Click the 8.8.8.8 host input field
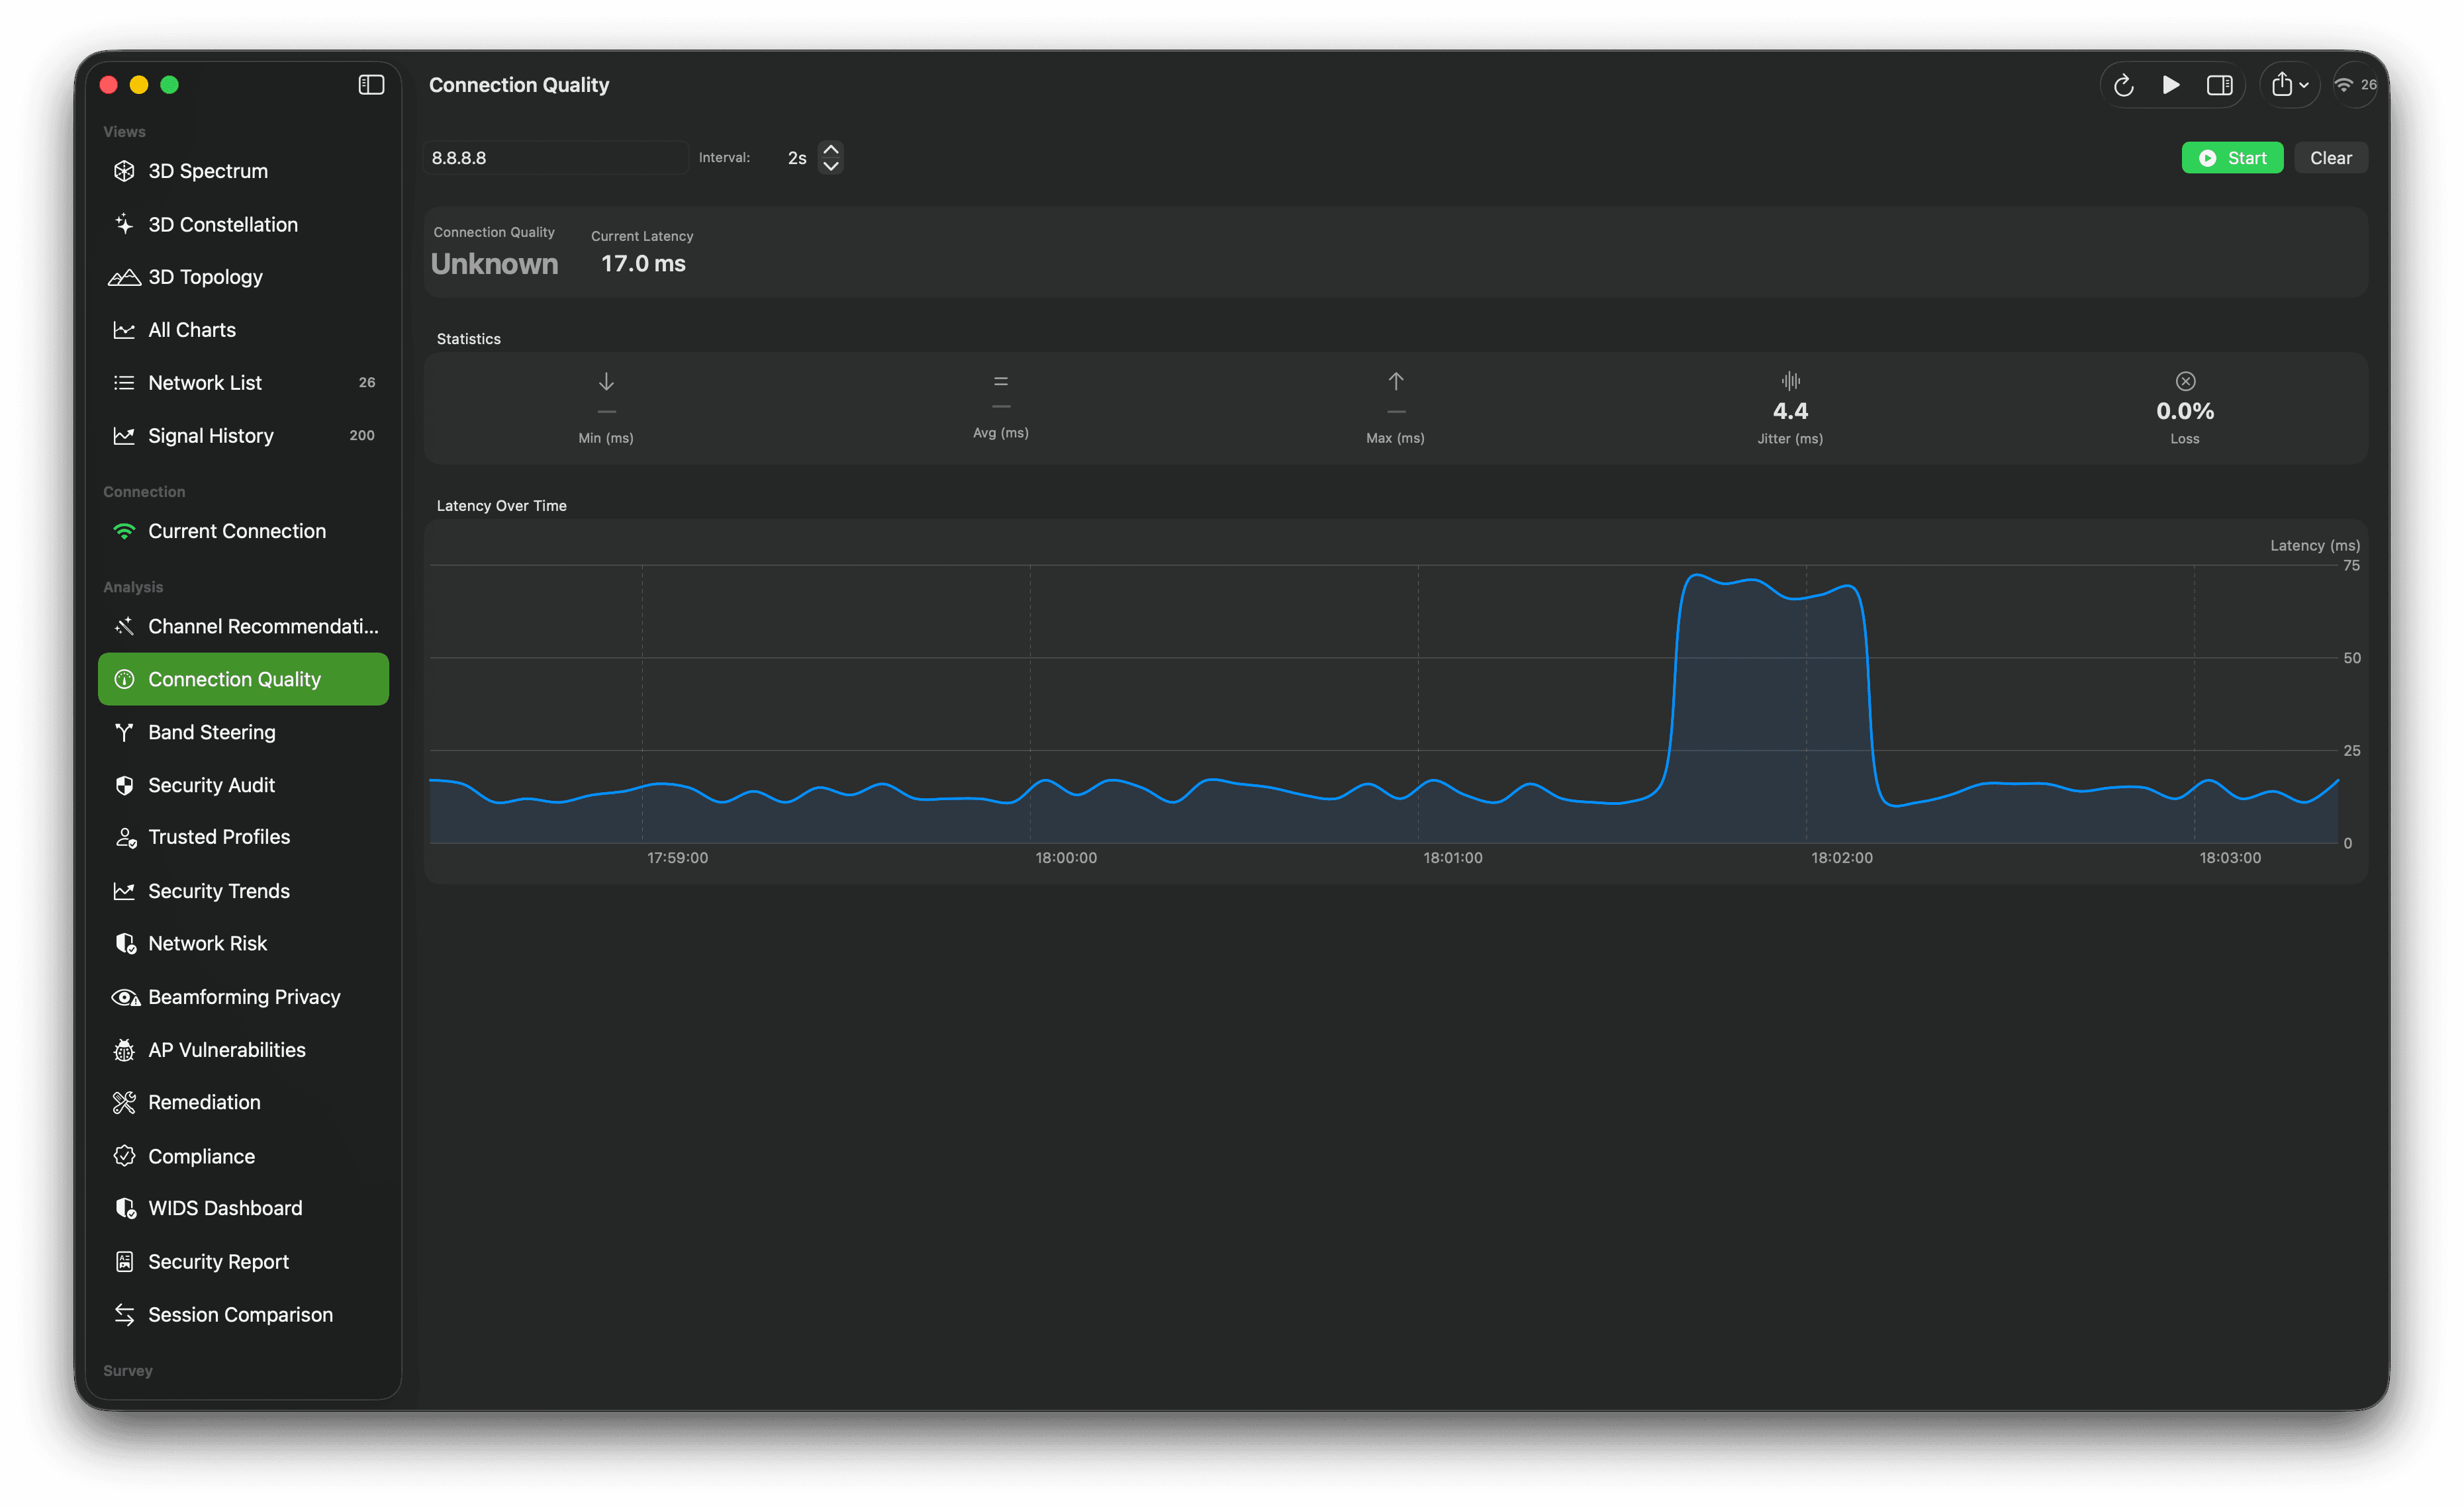Screen dimensions: 2464x1509 (556, 158)
